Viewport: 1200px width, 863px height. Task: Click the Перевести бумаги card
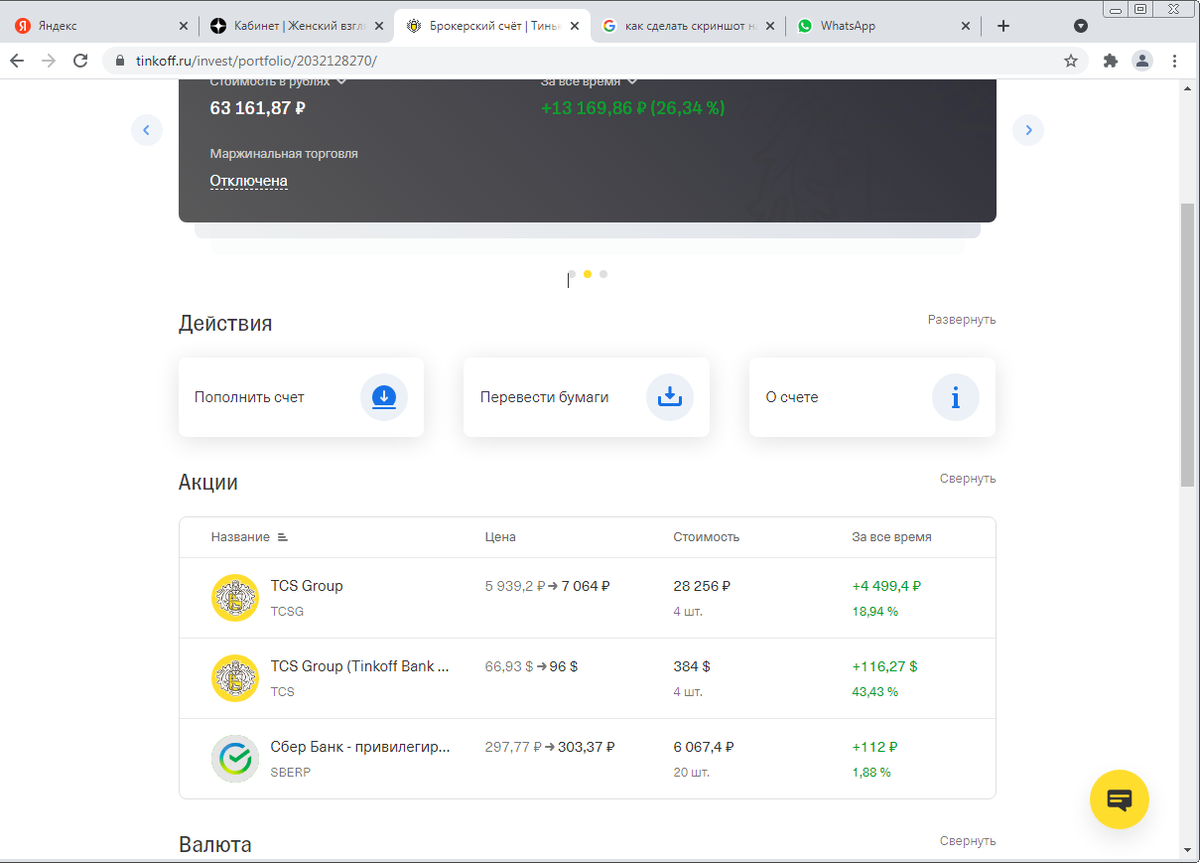[x=586, y=397]
